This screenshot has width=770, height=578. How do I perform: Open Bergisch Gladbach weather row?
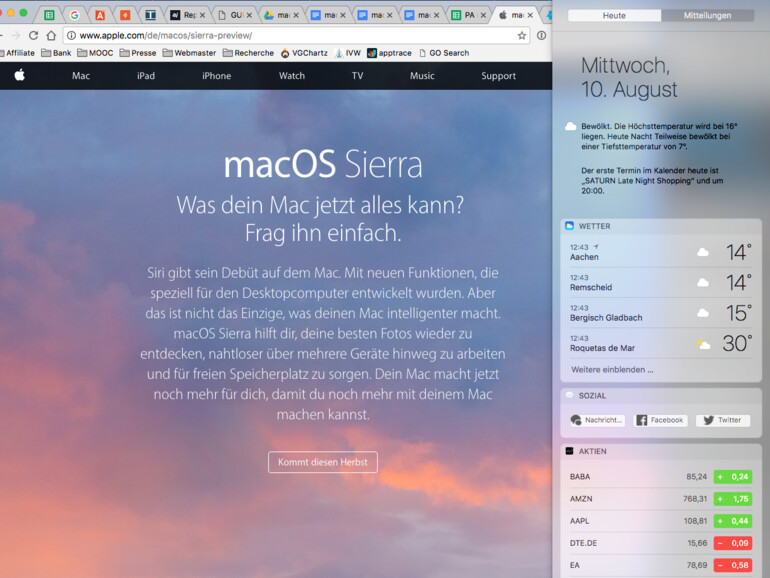pyautogui.click(x=660, y=313)
